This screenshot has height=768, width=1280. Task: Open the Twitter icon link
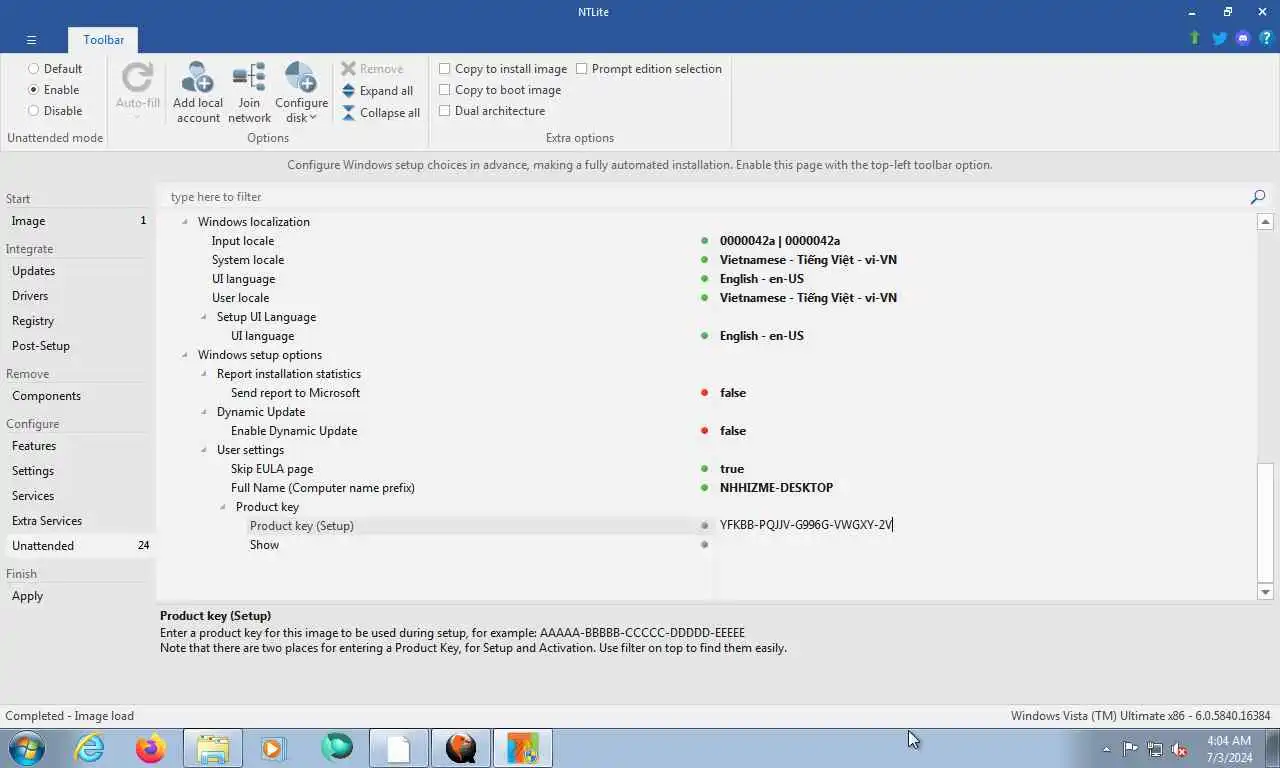1219,38
